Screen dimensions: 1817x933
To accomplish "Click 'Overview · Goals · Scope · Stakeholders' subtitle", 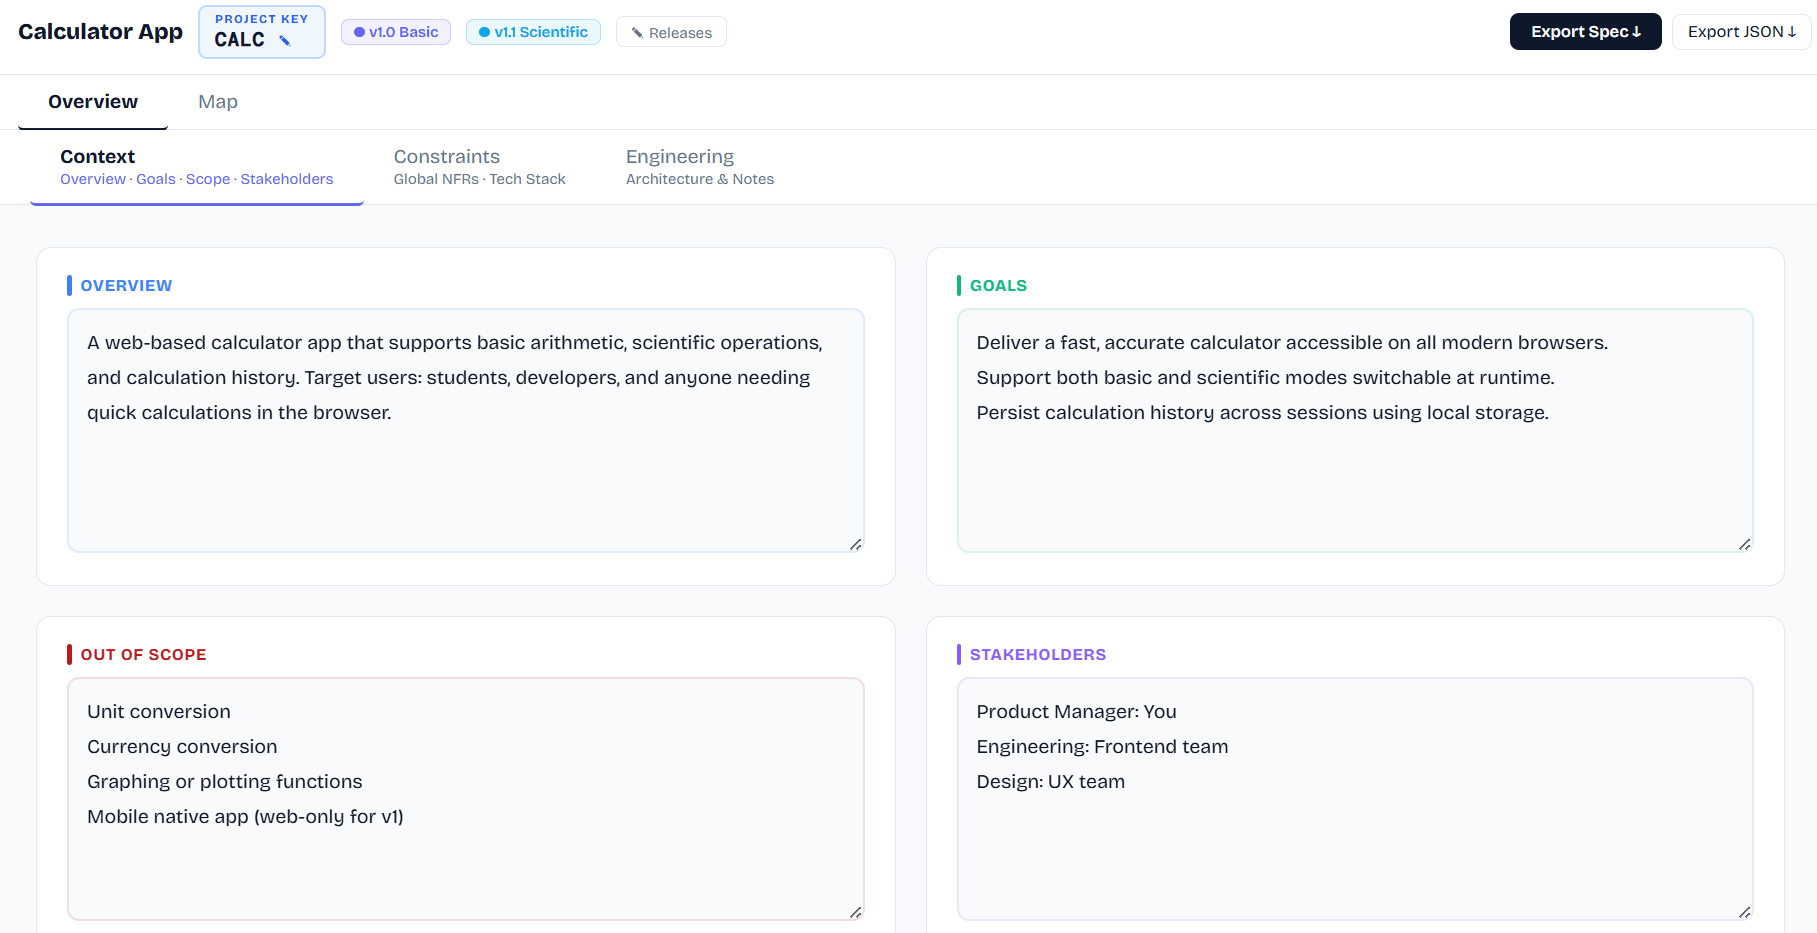I will [197, 180].
